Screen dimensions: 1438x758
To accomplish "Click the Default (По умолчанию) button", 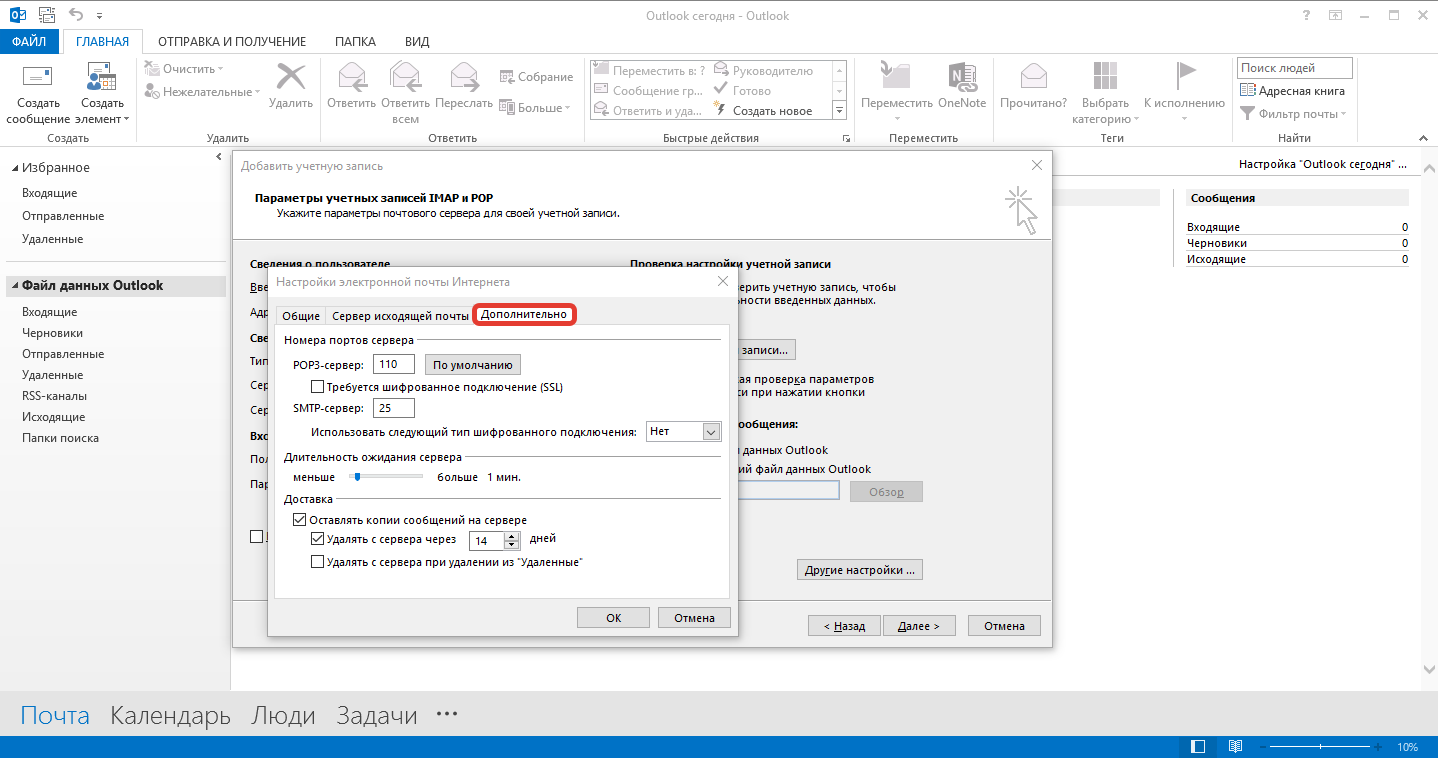I will 473,365.
